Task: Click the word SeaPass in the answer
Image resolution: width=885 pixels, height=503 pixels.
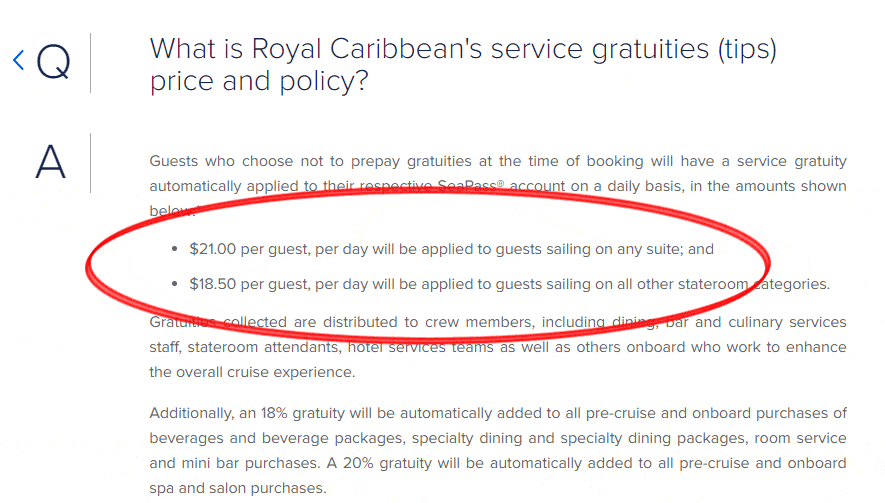Action: click(467, 186)
